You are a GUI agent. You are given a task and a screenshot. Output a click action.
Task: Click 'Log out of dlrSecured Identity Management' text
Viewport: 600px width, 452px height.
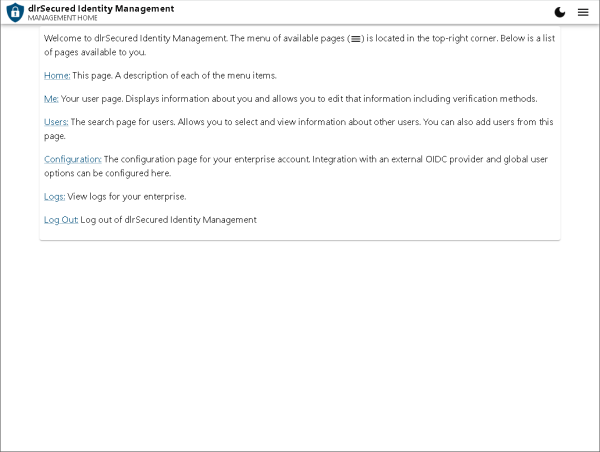[x=169, y=219]
